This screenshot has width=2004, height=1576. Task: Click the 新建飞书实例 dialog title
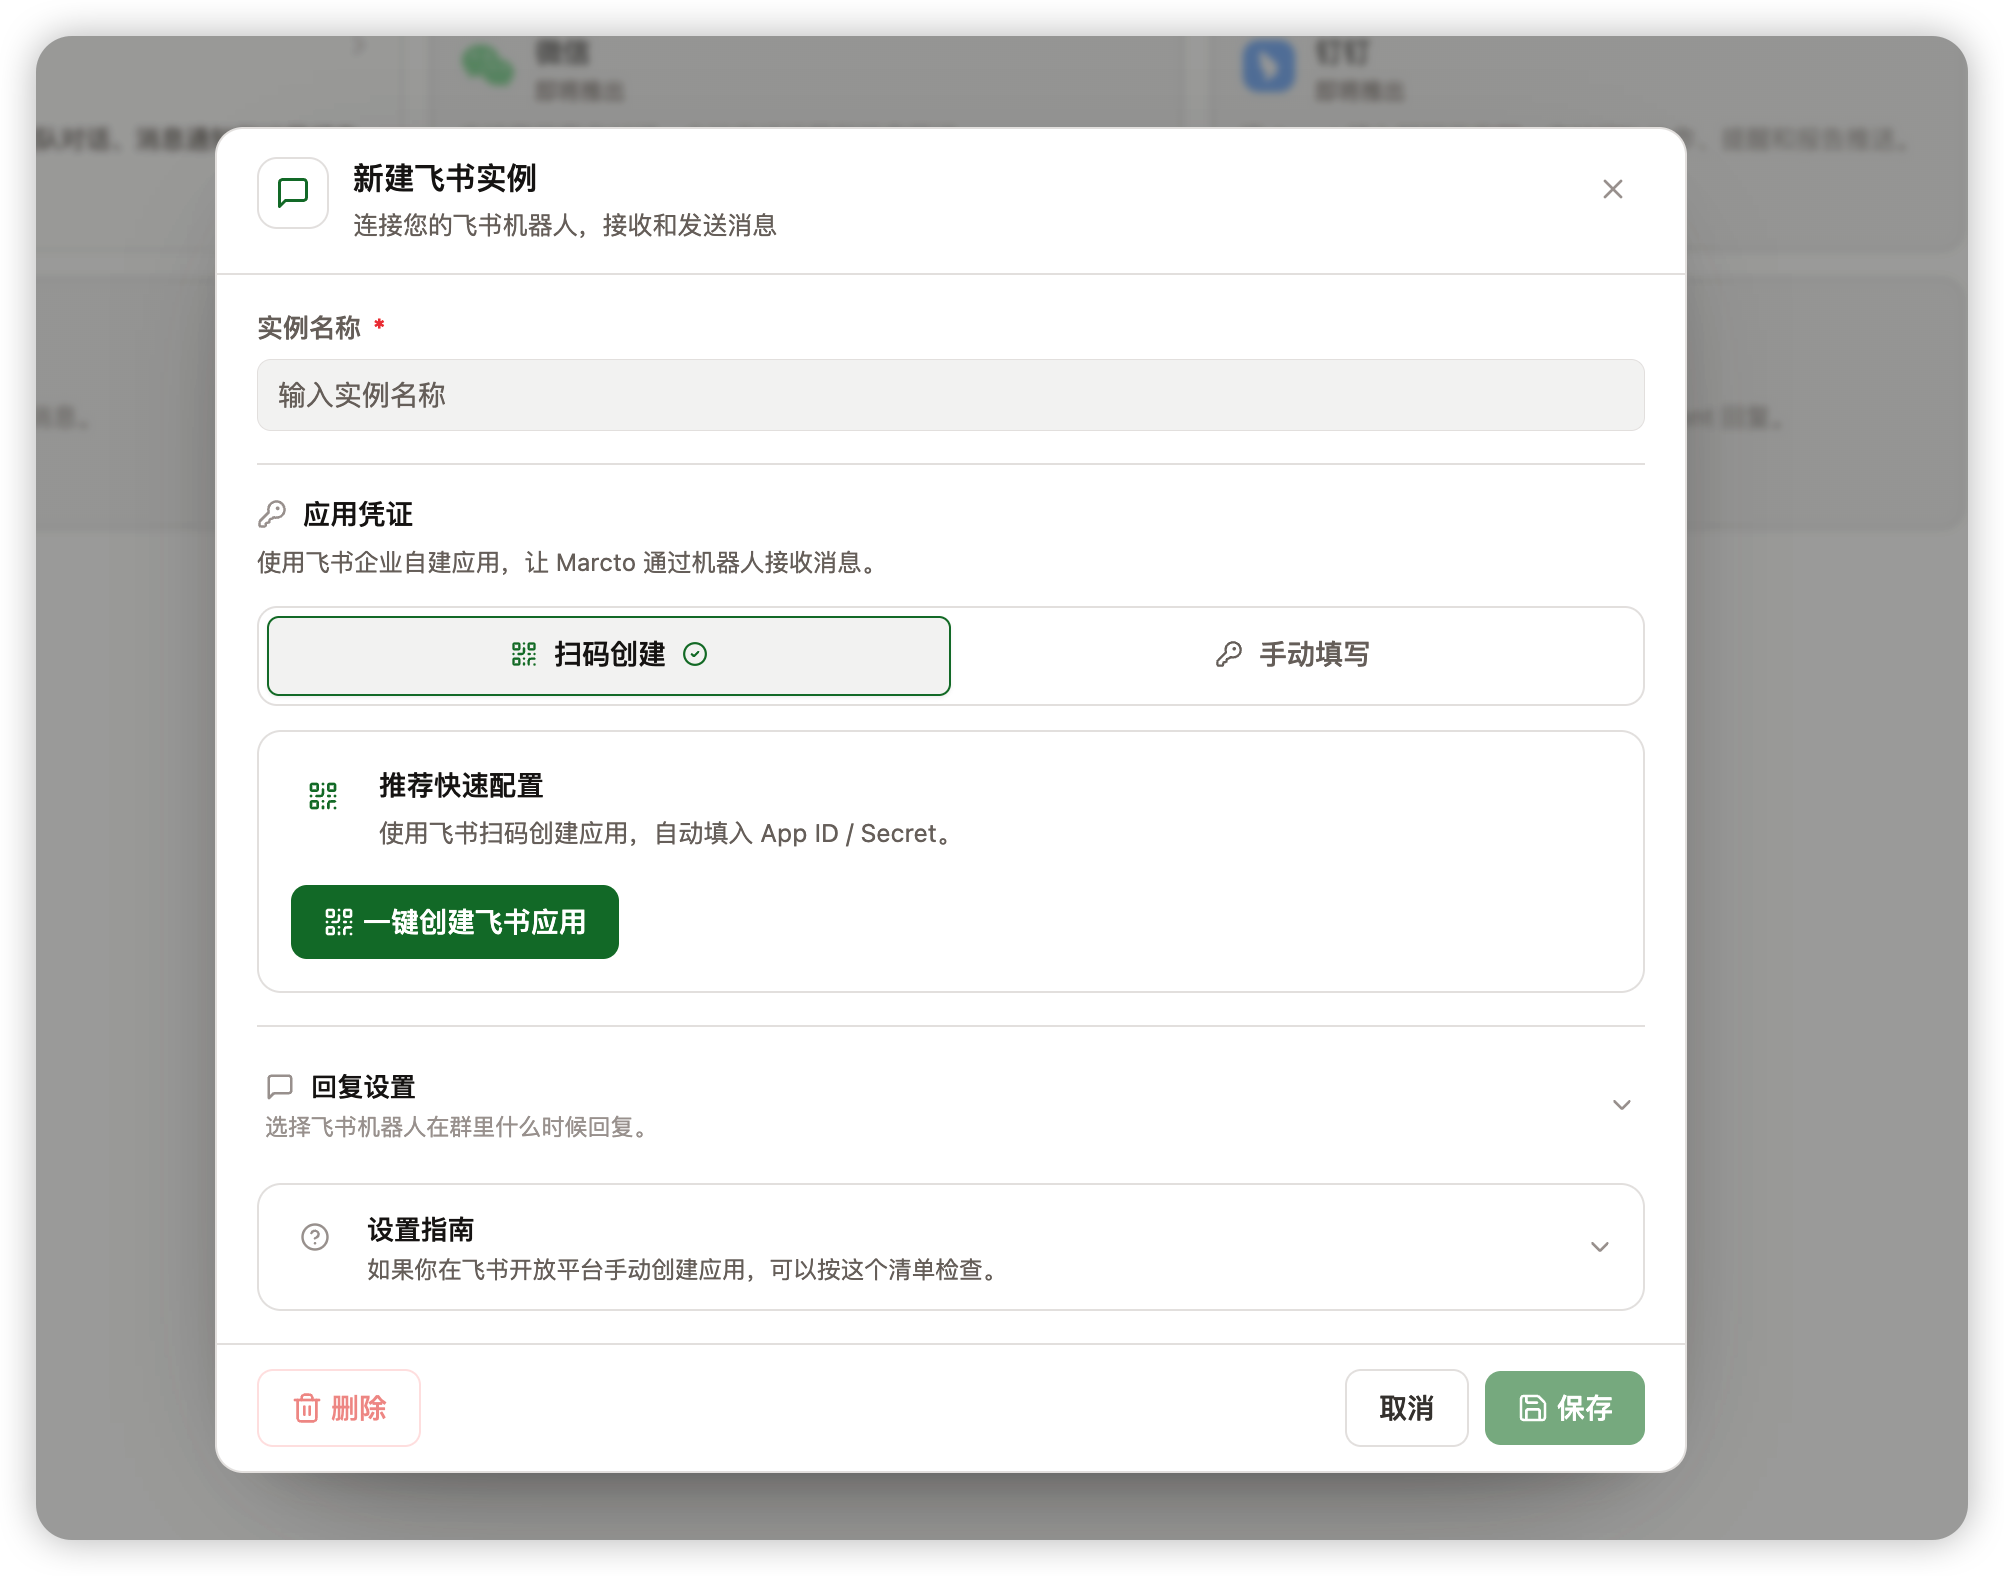(x=445, y=179)
